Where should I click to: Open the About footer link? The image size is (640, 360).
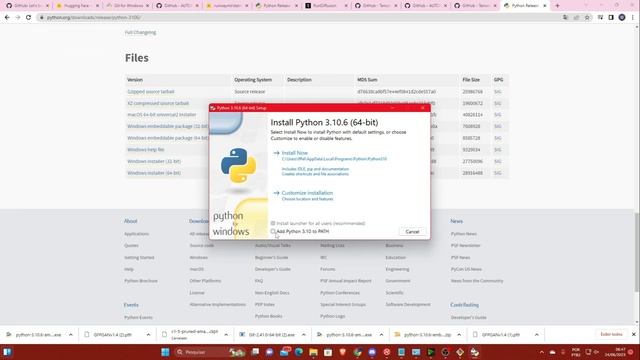coord(131,221)
